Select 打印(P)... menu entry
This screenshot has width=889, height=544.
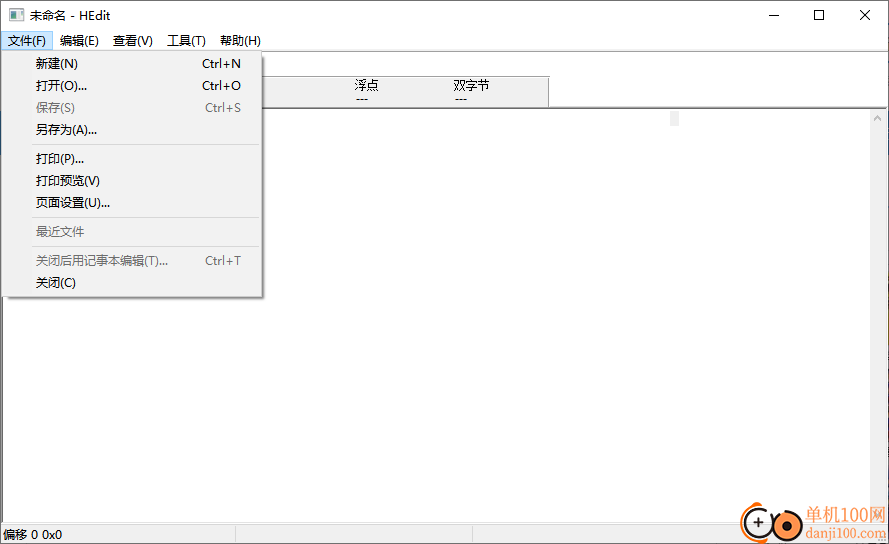tap(132, 159)
